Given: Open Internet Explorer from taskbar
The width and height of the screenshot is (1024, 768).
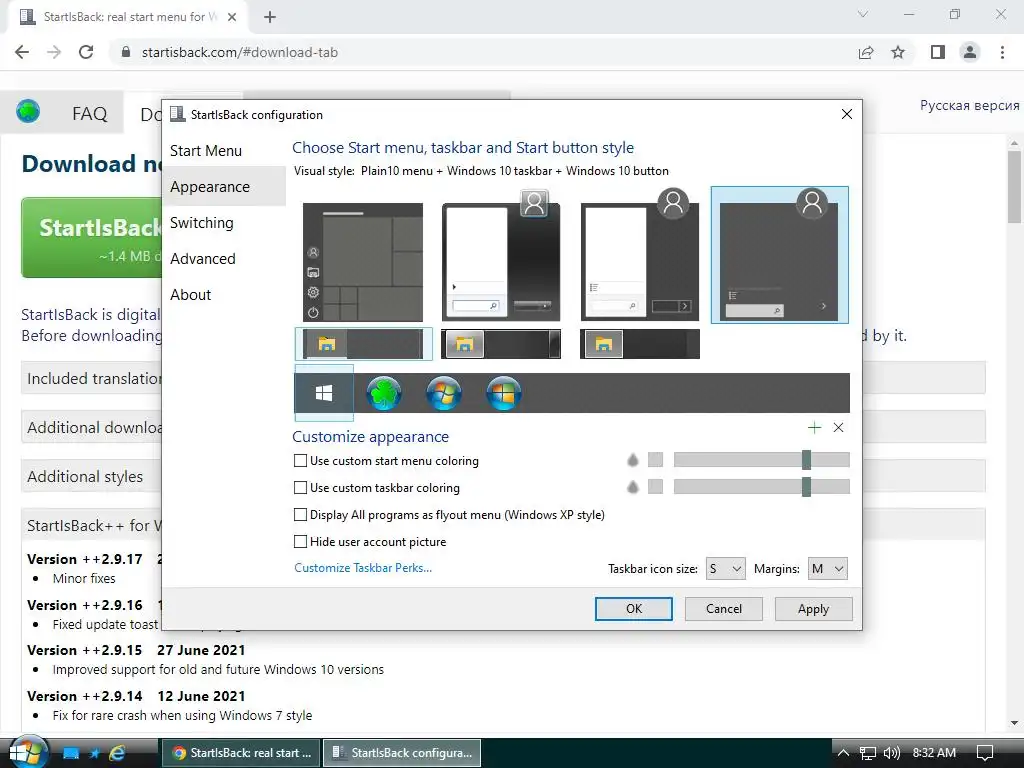Looking at the screenshot, I should 118,753.
